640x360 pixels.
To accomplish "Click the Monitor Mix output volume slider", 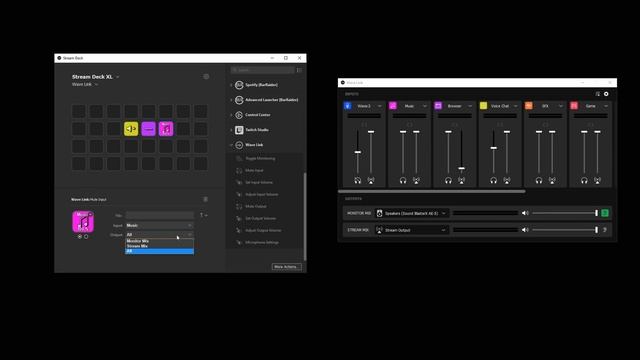I will (565, 213).
